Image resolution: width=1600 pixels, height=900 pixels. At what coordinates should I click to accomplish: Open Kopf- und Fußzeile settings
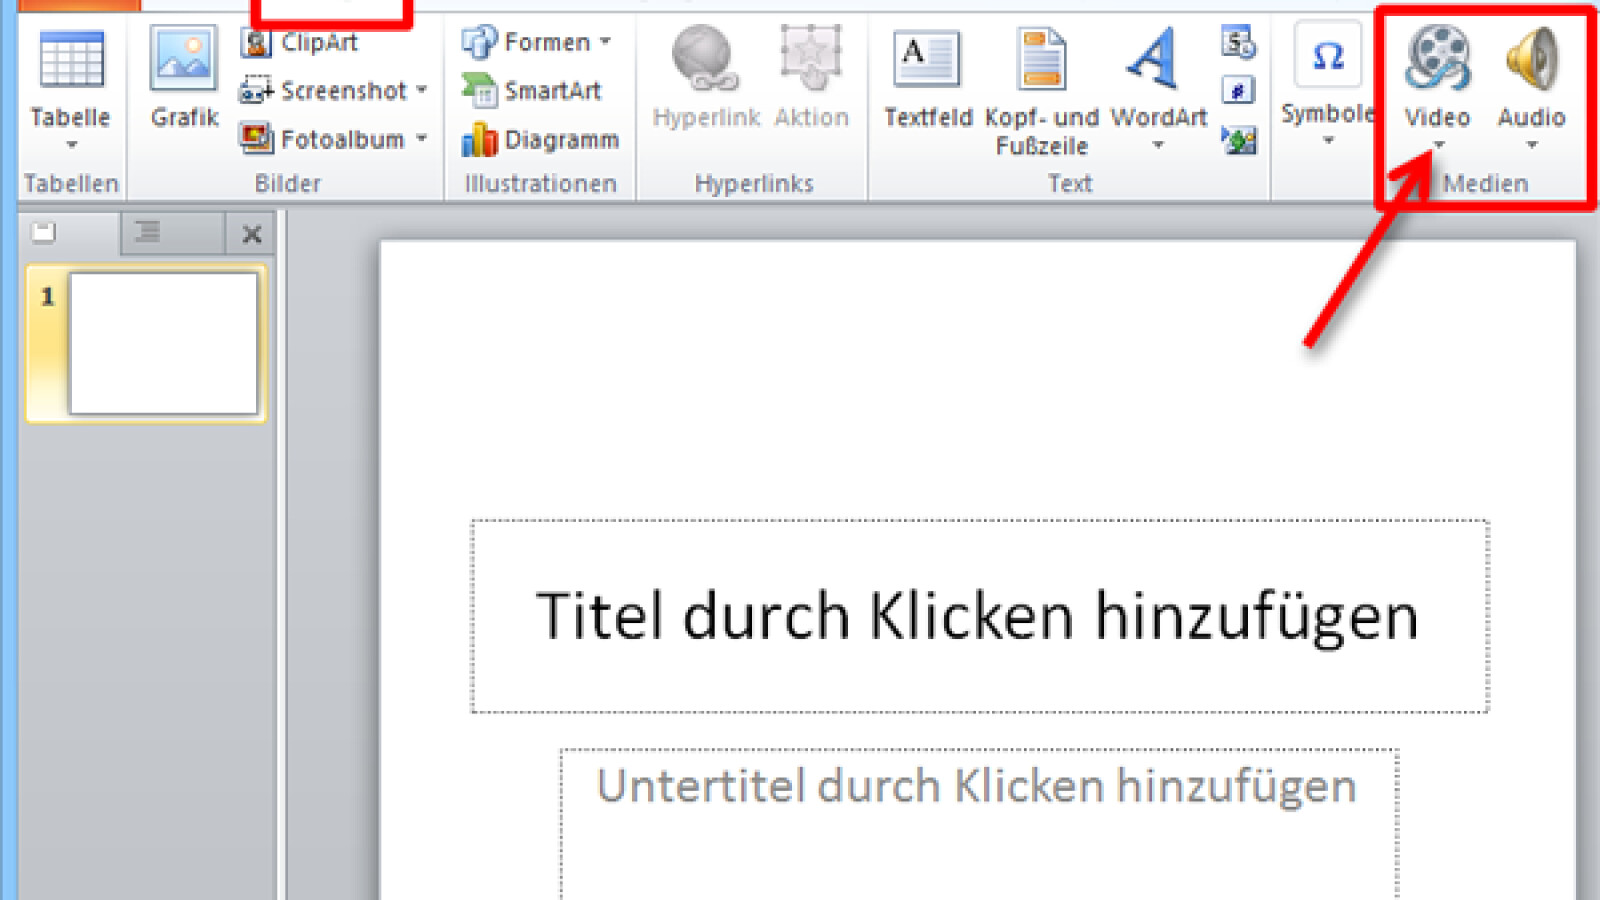(1041, 60)
